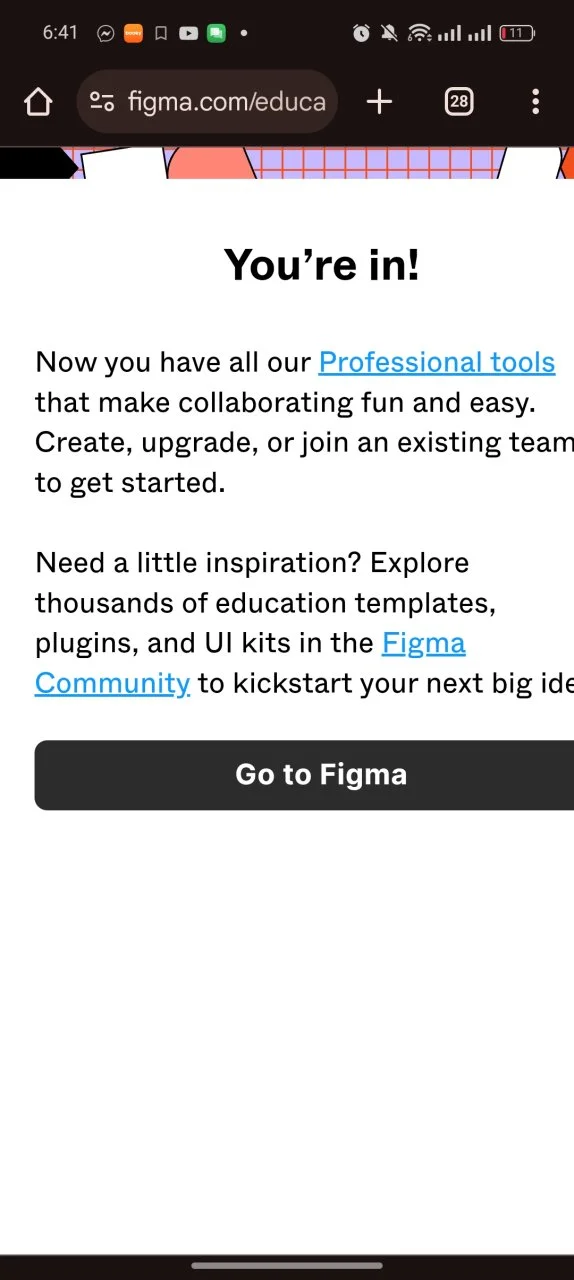
Task: Tap the orange app notification icon
Action: click(133, 33)
